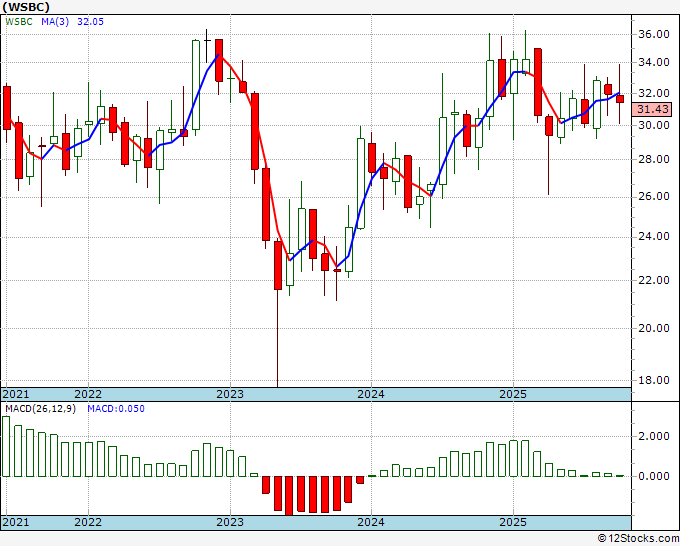Click the 18.00 price axis label
The height and width of the screenshot is (546, 680).
[654, 380]
